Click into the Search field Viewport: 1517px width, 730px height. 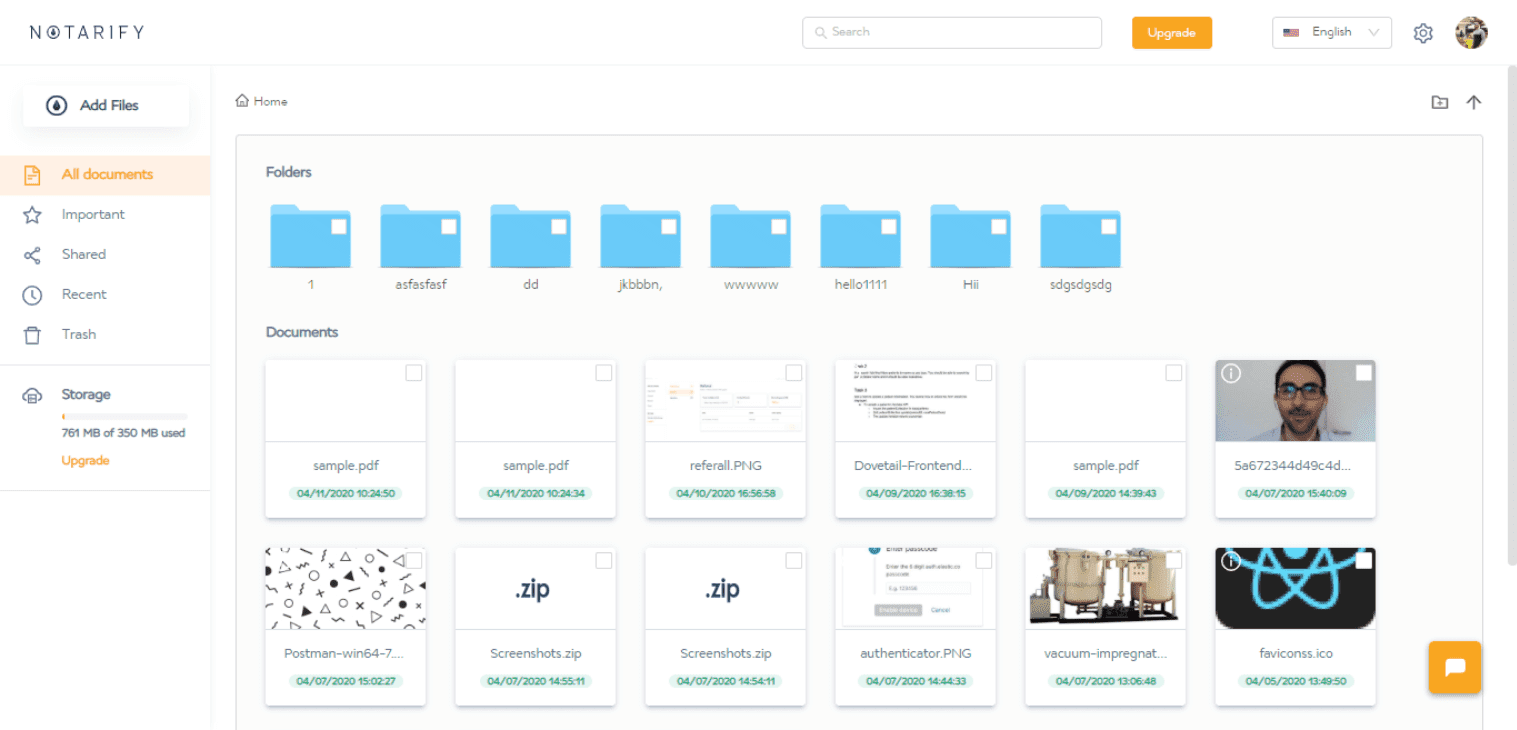coord(951,32)
